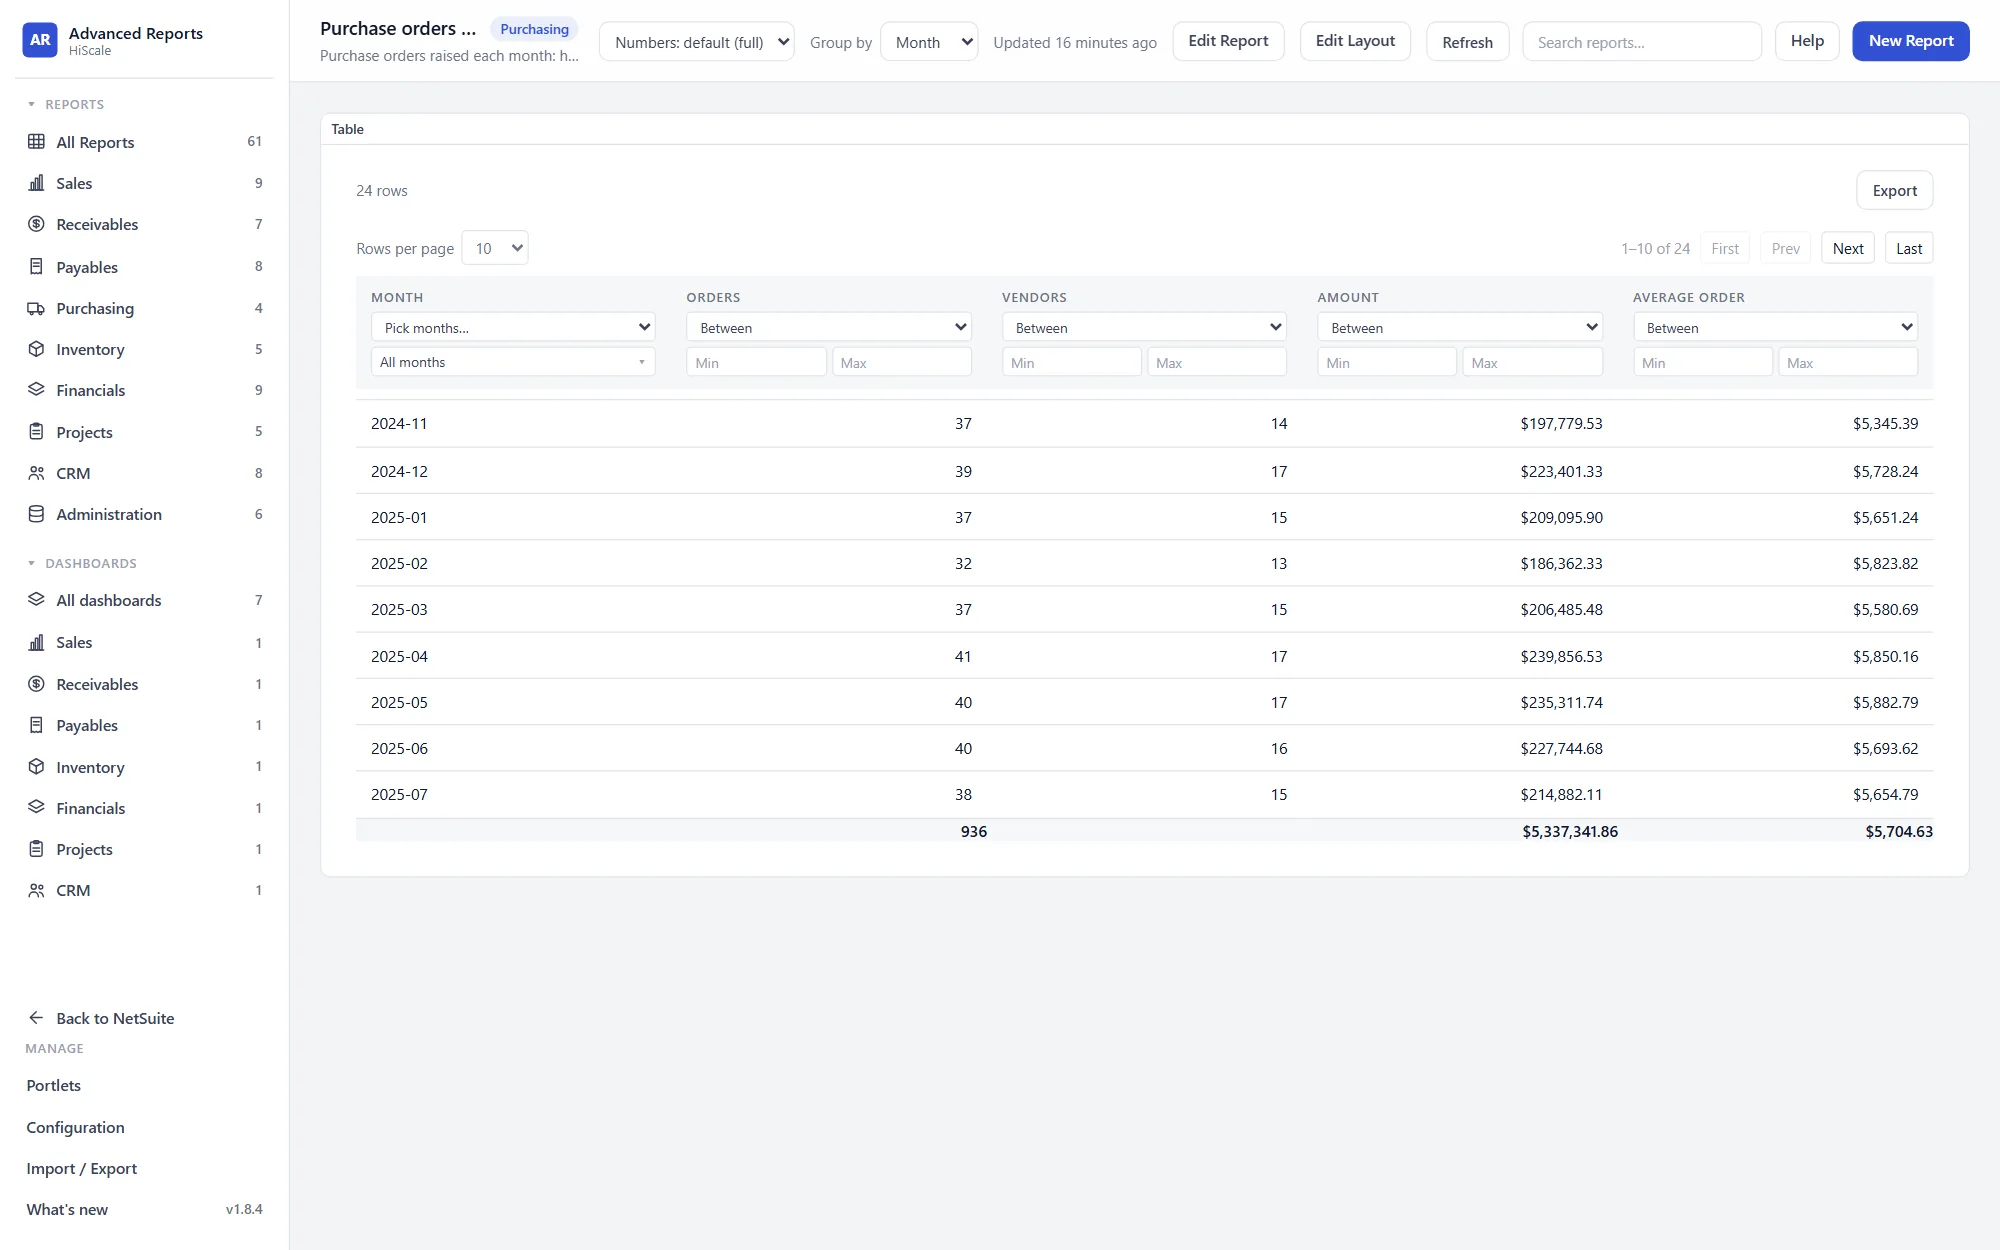Click the Search reports input field

point(1642,42)
